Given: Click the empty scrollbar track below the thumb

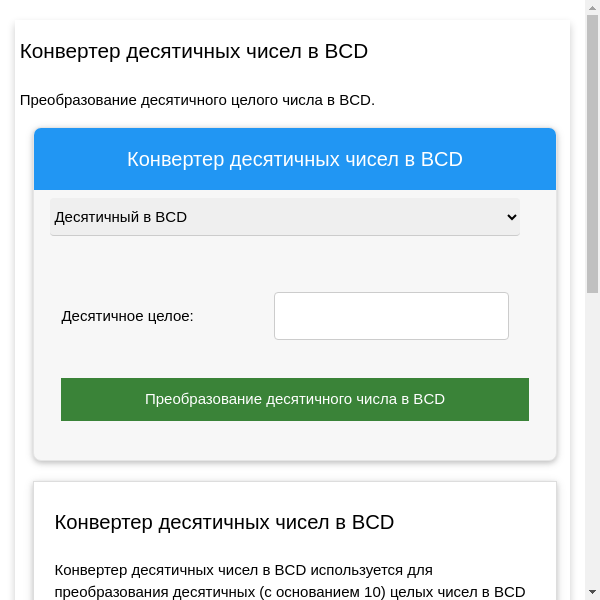Looking at the screenshot, I should pyautogui.click(x=592, y=440).
